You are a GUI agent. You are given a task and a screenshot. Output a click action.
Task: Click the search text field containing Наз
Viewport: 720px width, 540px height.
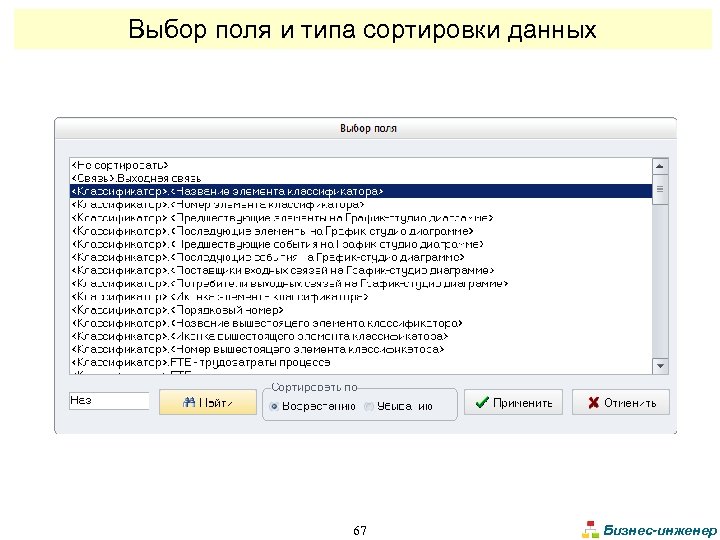pos(109,401)
